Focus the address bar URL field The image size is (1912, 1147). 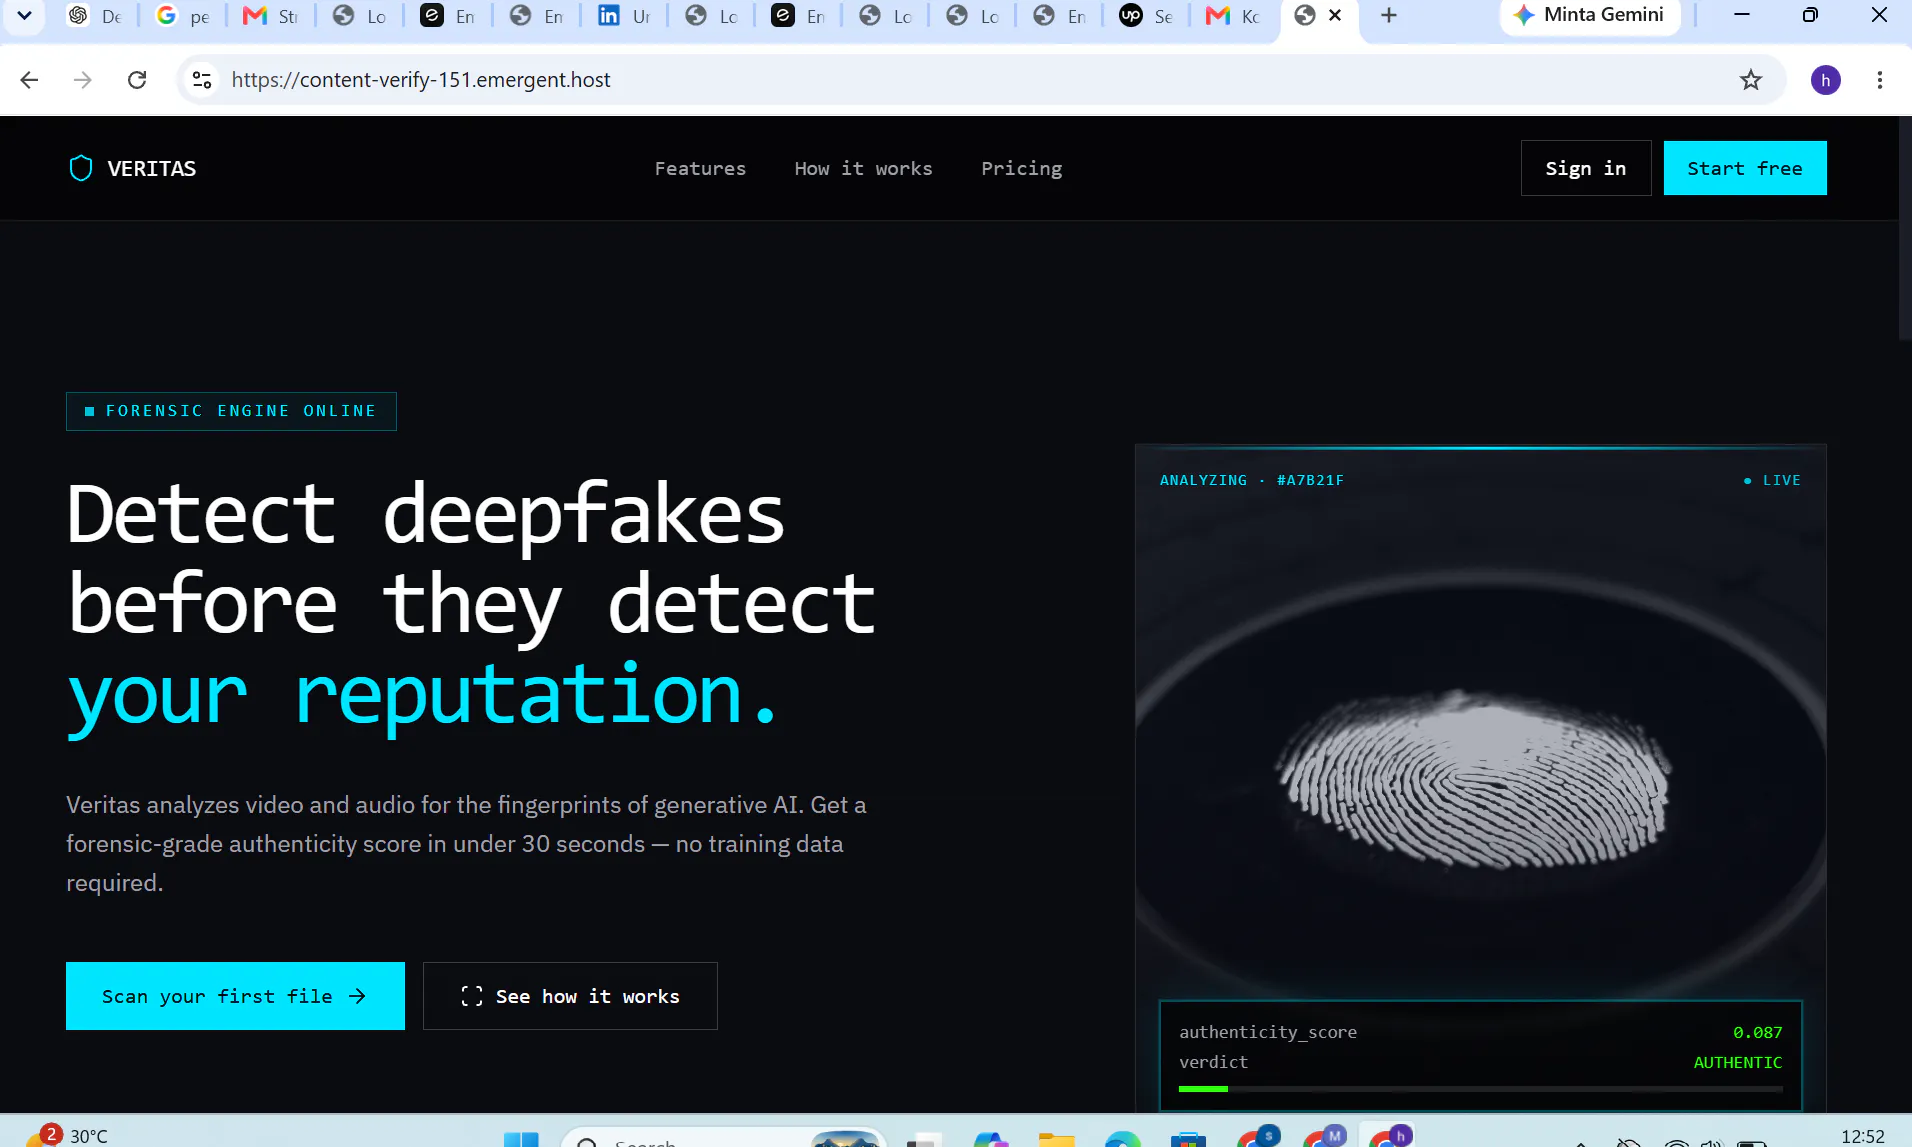(x=980, y=80)
